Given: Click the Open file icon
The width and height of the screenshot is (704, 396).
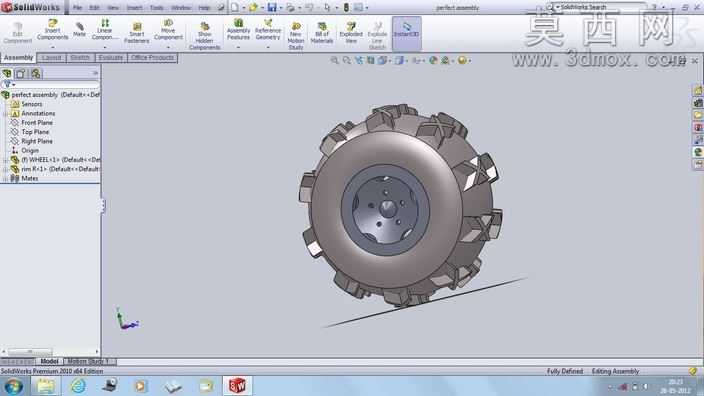Looking at the screenshot, I should pos(253,7).
